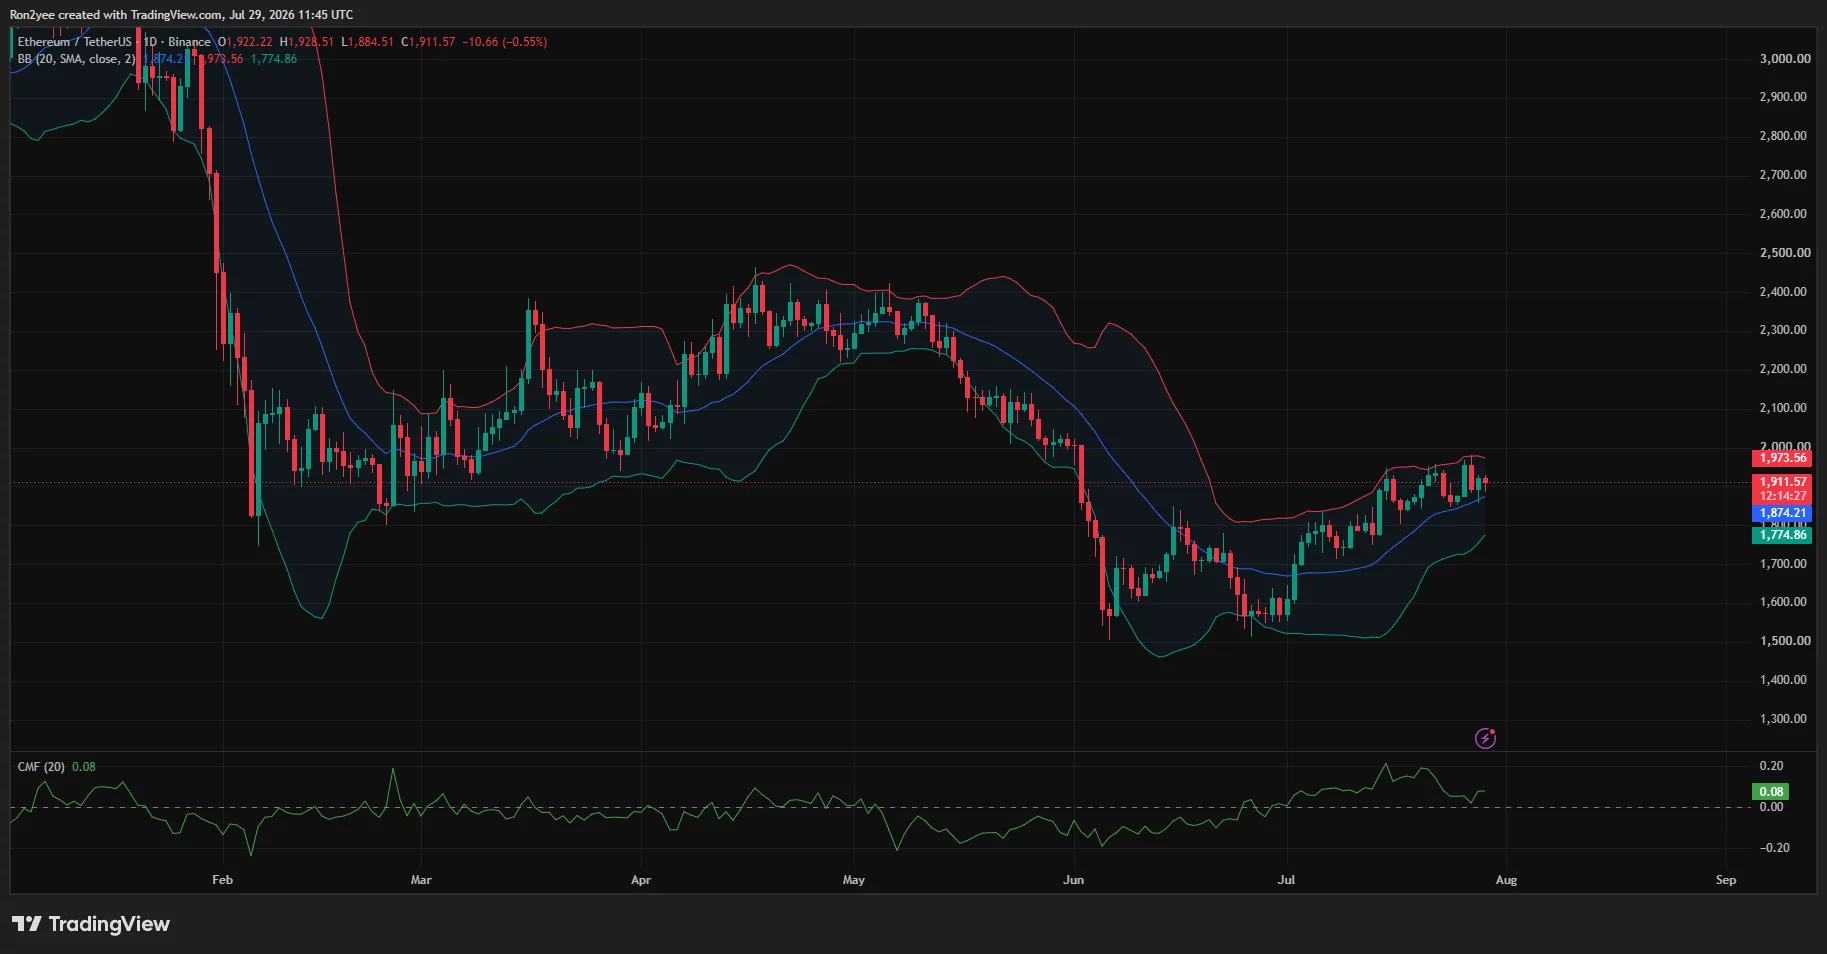This screenshot has width=1827, height=954.
Task: Click the Mar label on the time axis
Action: tap(421, 880)
